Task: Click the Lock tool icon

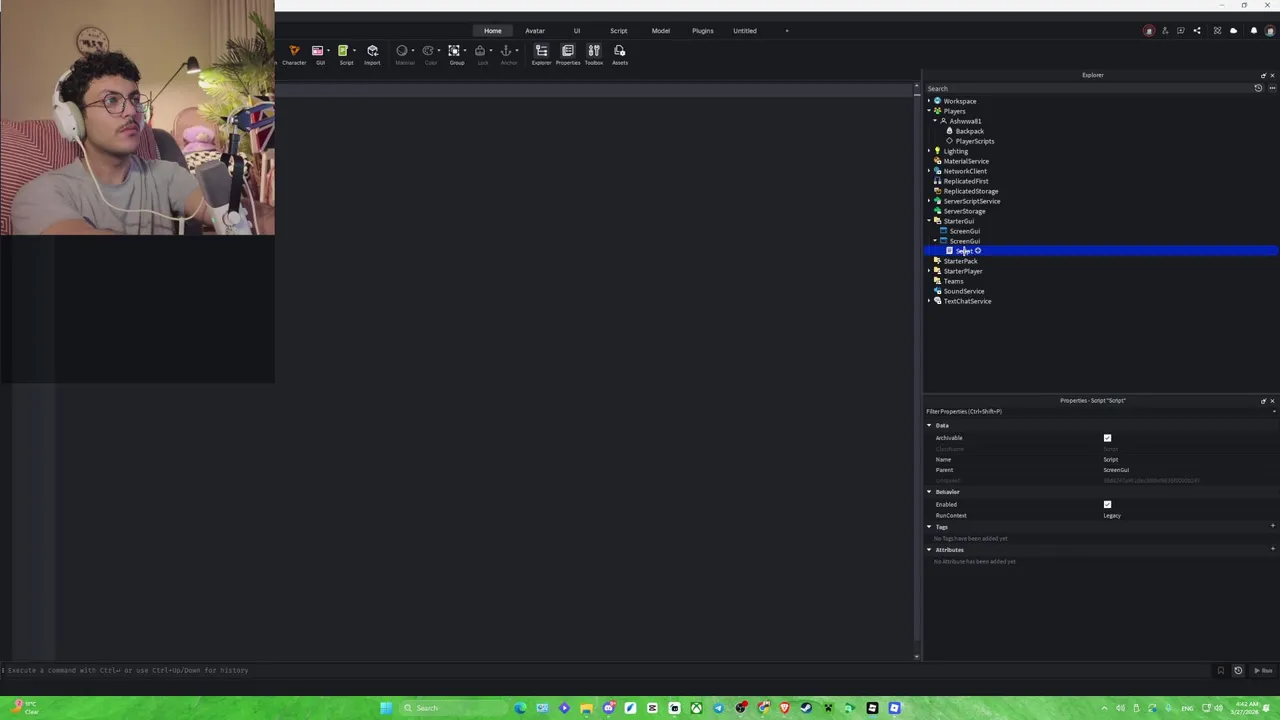Action: pyautogui.click(x=480, y=50)
